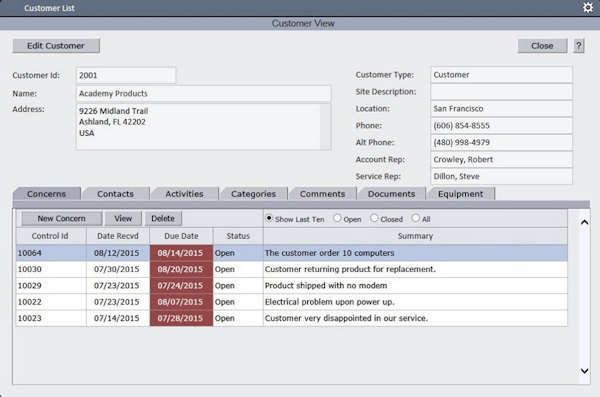Select concern row 10023
The width and height of the screenshot is (600, 397).
click(x=292, y=318)
